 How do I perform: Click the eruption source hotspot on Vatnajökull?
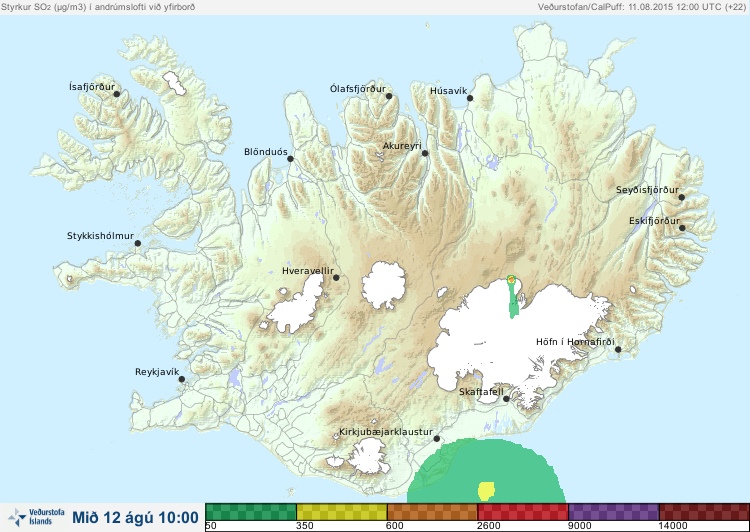[x=511, y=279]
